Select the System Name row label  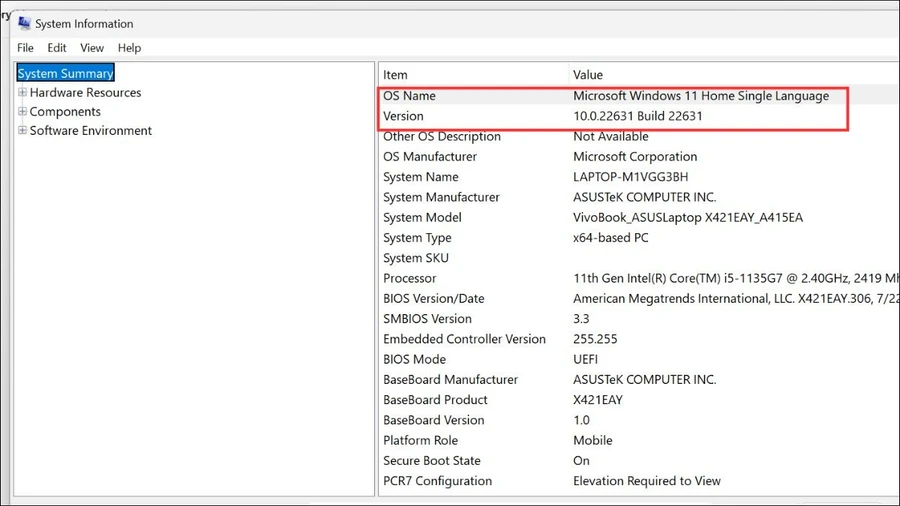pyautogui.click(x=421, y=177)
